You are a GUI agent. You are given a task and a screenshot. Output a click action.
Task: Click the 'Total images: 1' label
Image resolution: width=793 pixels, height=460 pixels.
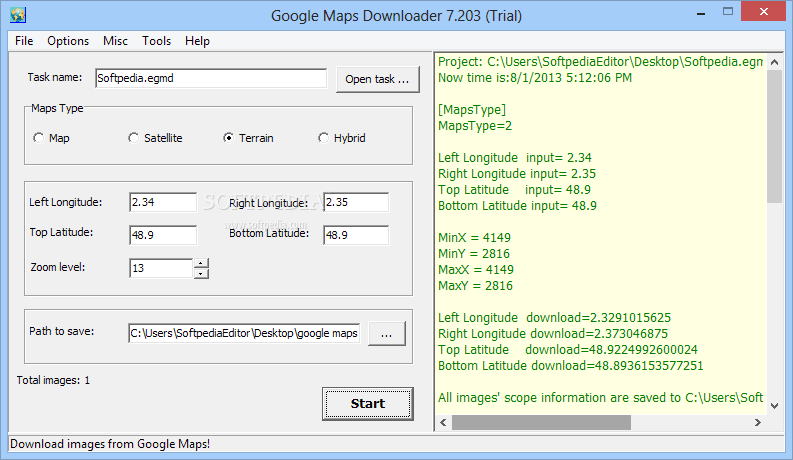pos(53,380)
